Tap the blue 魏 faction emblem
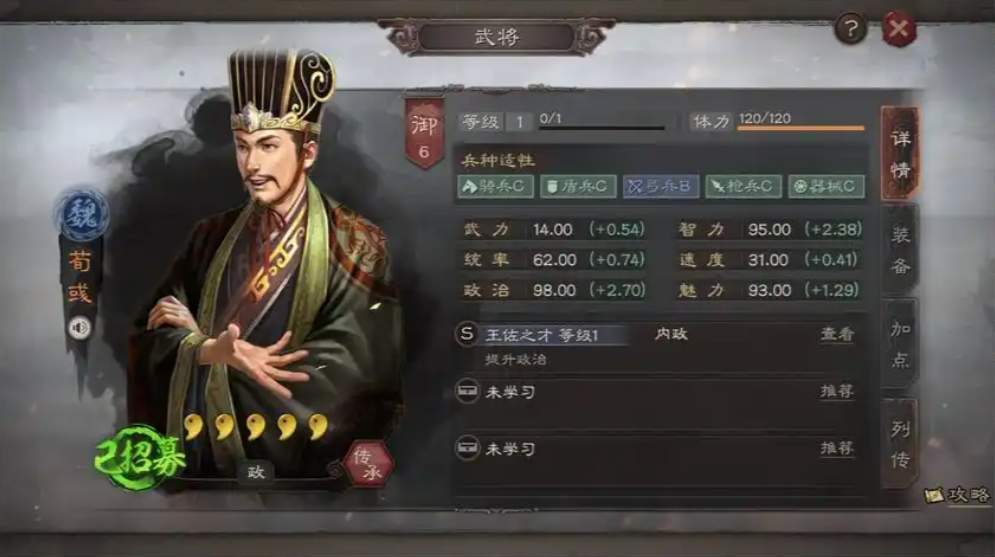This screenshot has height=557, width=995. (x=81, y=214)
